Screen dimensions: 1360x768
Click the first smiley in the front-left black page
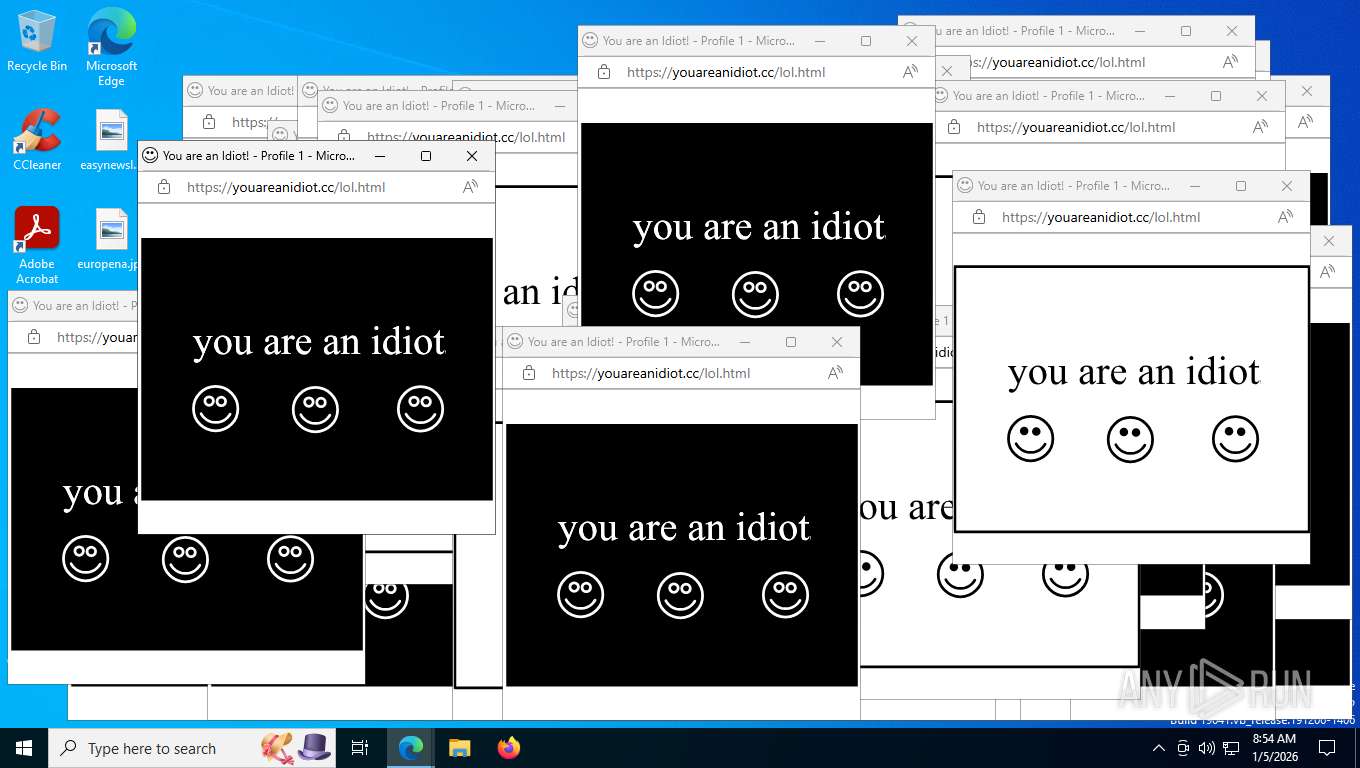pos(215,409)
